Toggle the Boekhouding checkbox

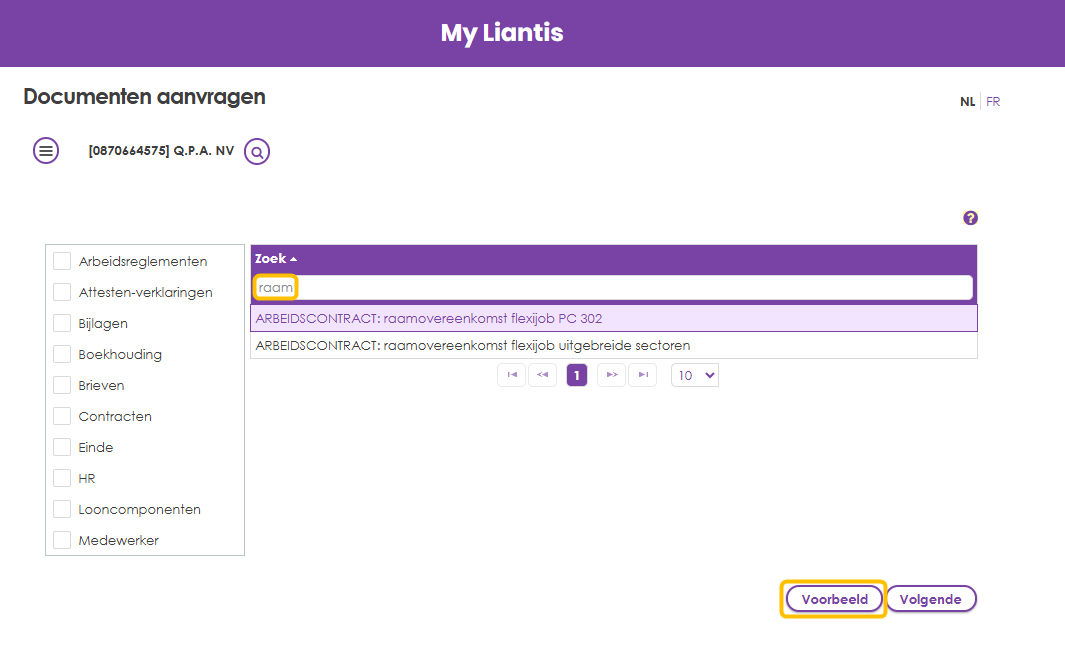pos(62,354)
